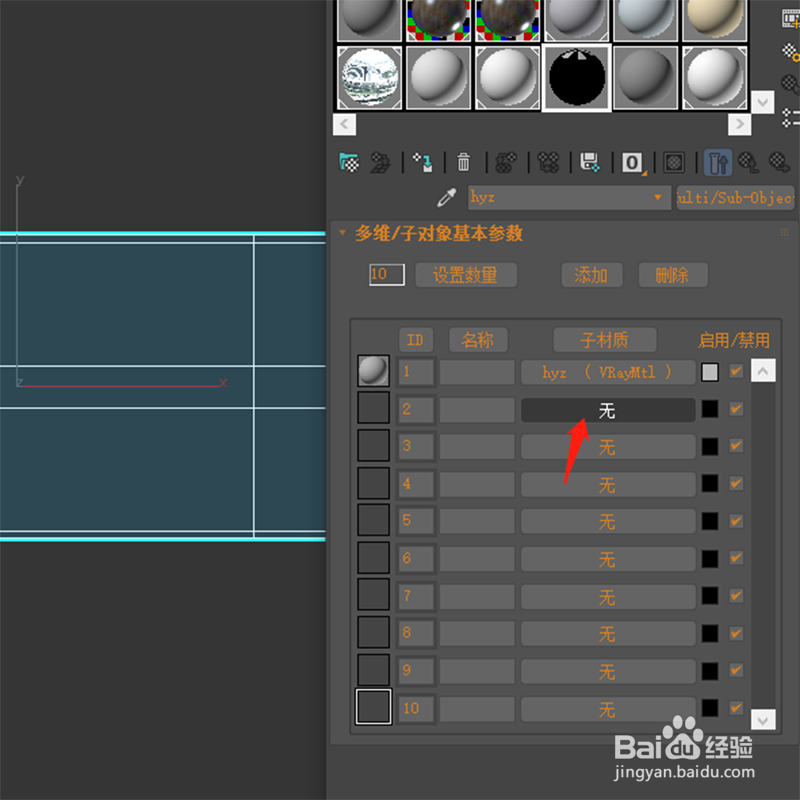Click the name field for ID 7

coord(477,596)
